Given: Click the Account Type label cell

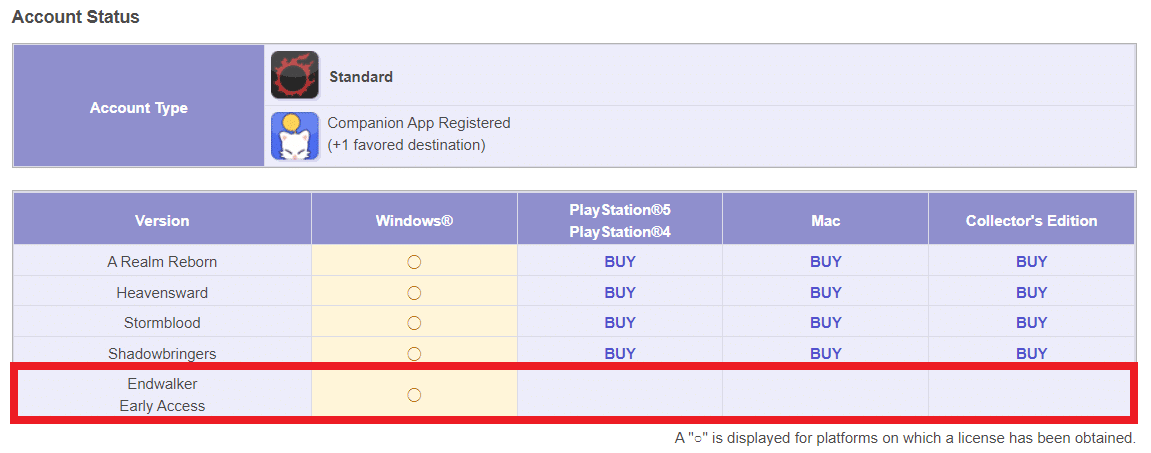Looking at the screenshot, I should coord(139,107).
